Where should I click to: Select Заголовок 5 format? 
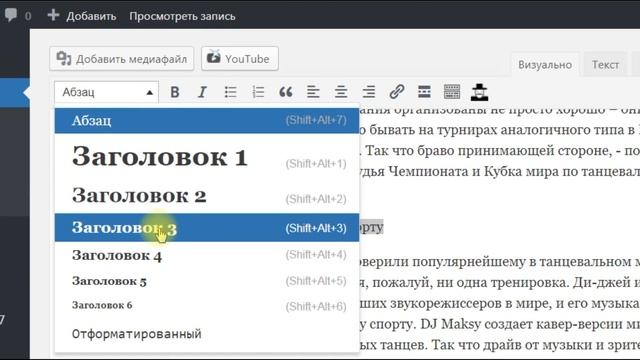coord(207,281)
